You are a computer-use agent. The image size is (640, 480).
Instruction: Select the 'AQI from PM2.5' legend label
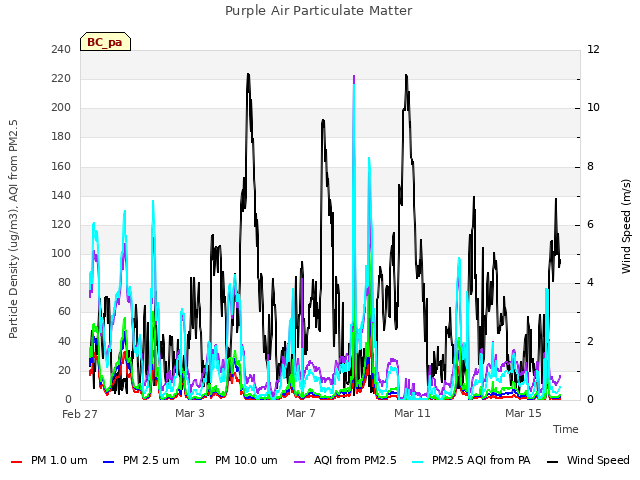(355, 460)
